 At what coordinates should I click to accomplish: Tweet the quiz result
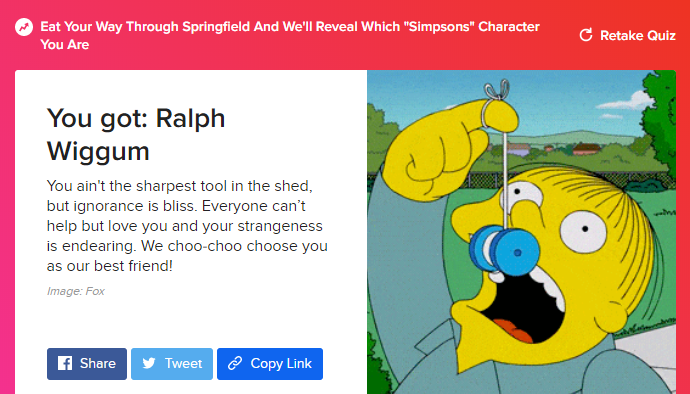click(172, 364)
